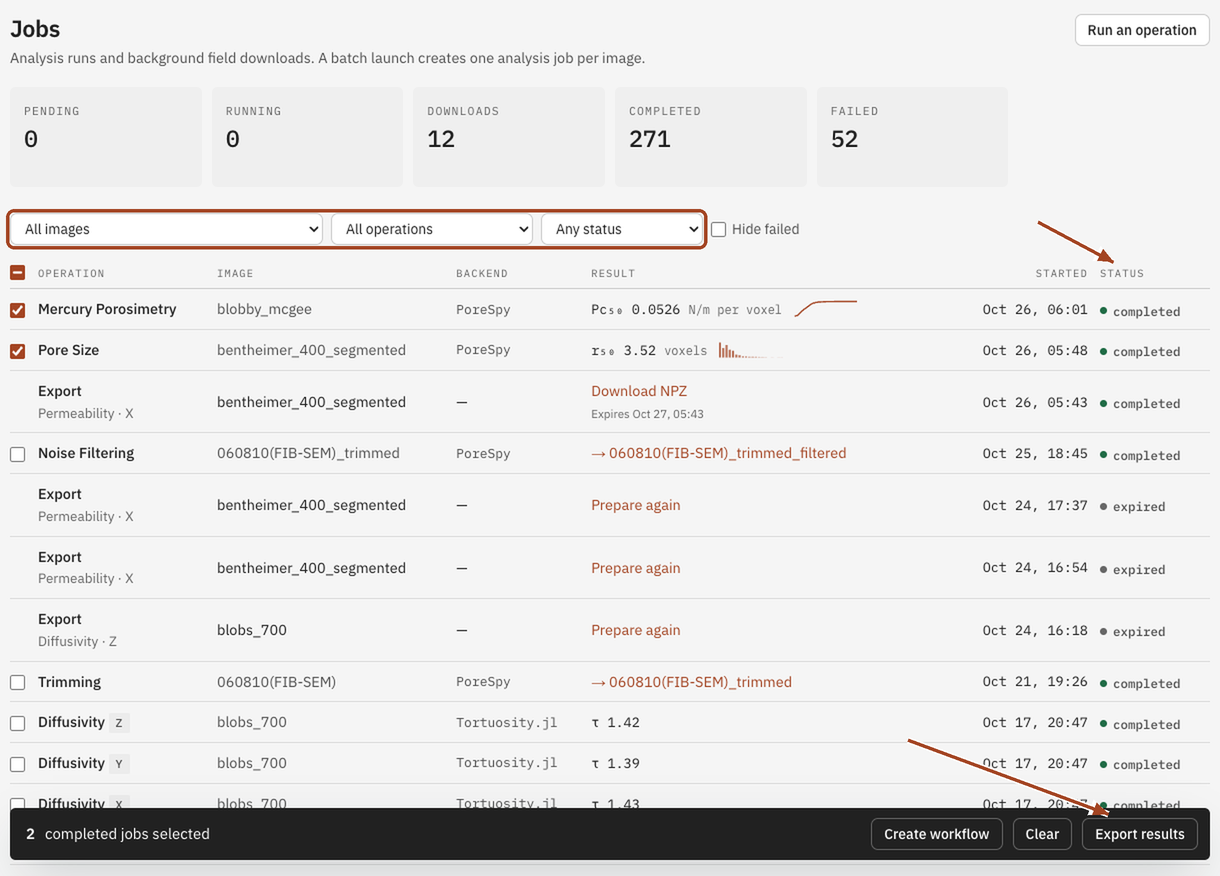Click Prepare again for blobs_700 Diffusivity Z export

click(635, 630)
